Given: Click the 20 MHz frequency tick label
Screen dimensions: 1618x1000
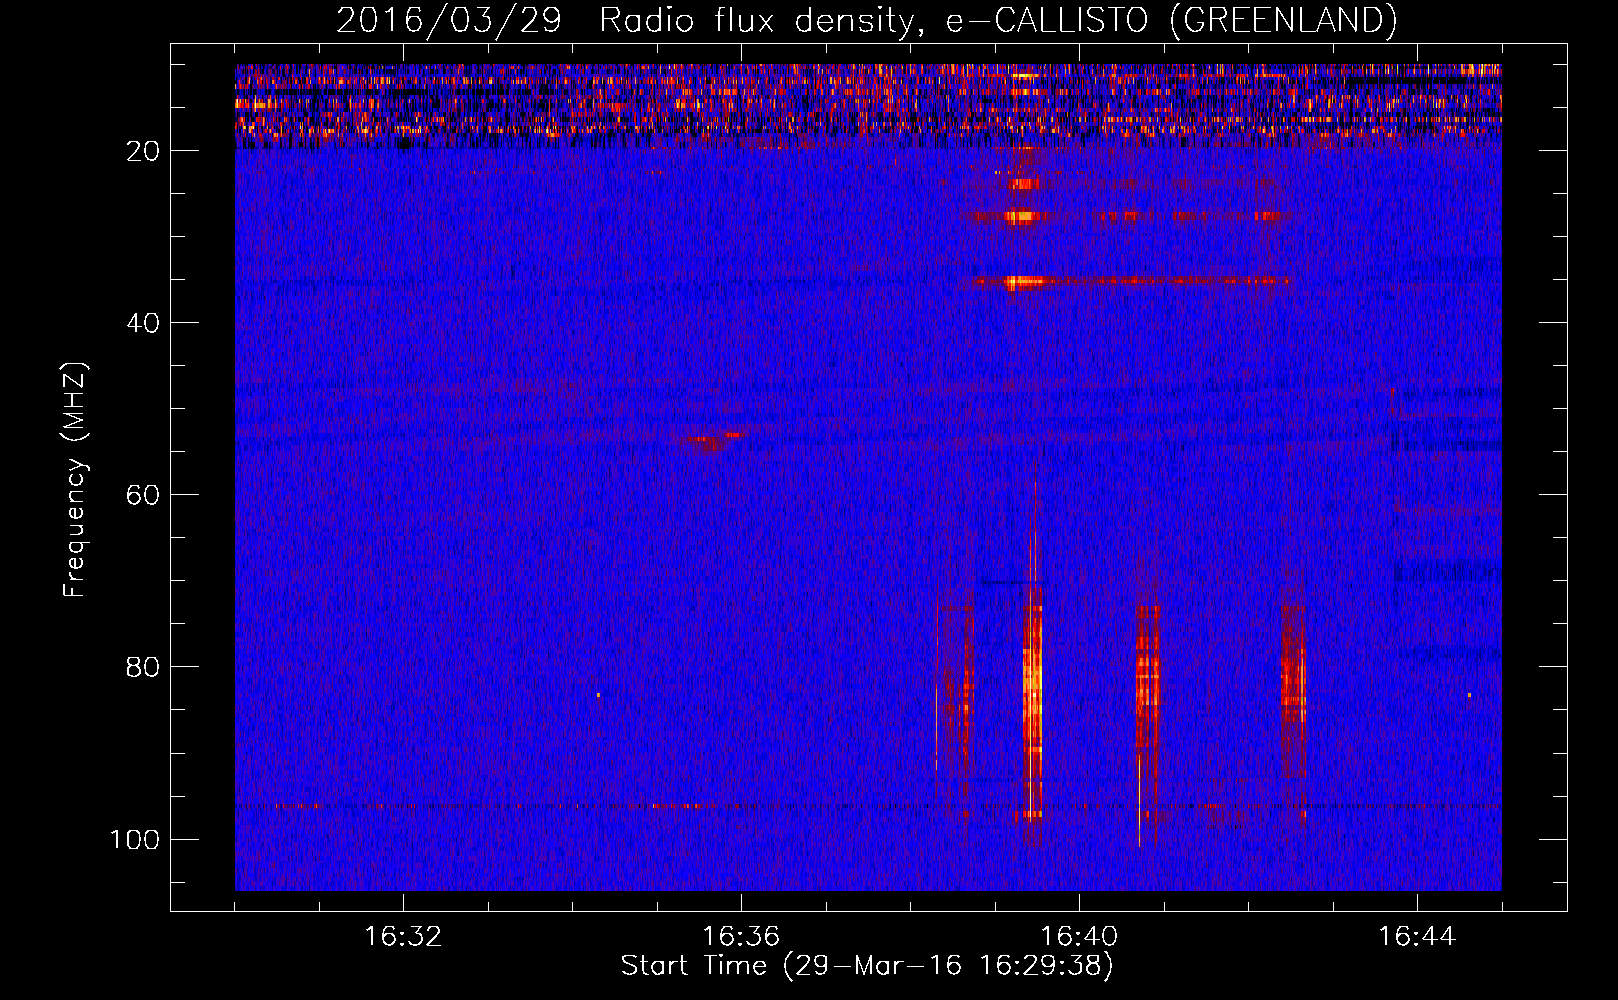Looking at the screenshot, I should coord(143,151).
